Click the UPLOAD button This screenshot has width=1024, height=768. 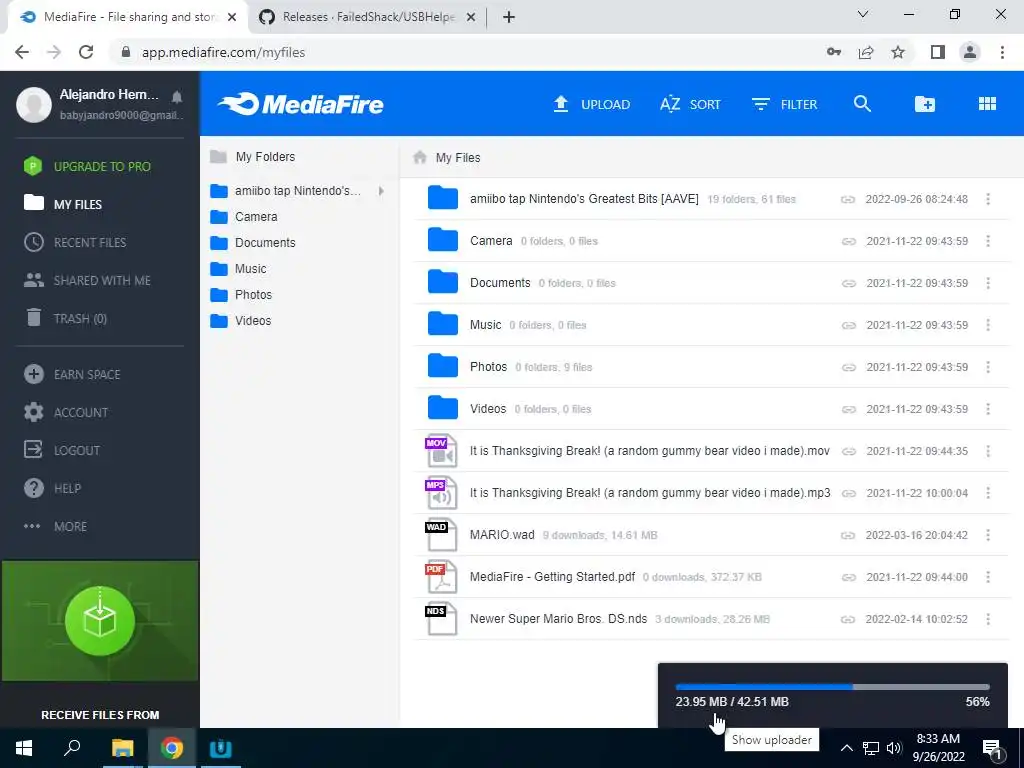(592, 104)
